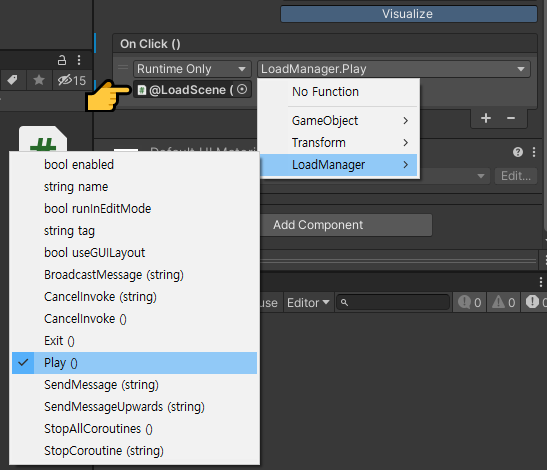The image size is (547, 470).
Task: Open object picker circle for @LoadScene
Action: click(x=242, y=89)
